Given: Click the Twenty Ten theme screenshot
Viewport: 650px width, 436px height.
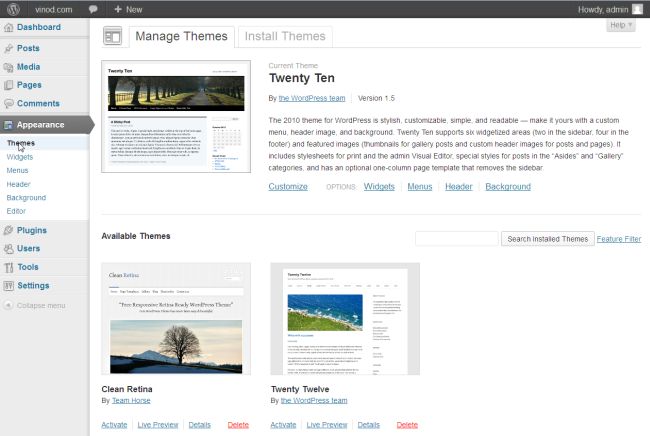Looking at the screenshot, I should pyautogui.click(x=176, y=116).
